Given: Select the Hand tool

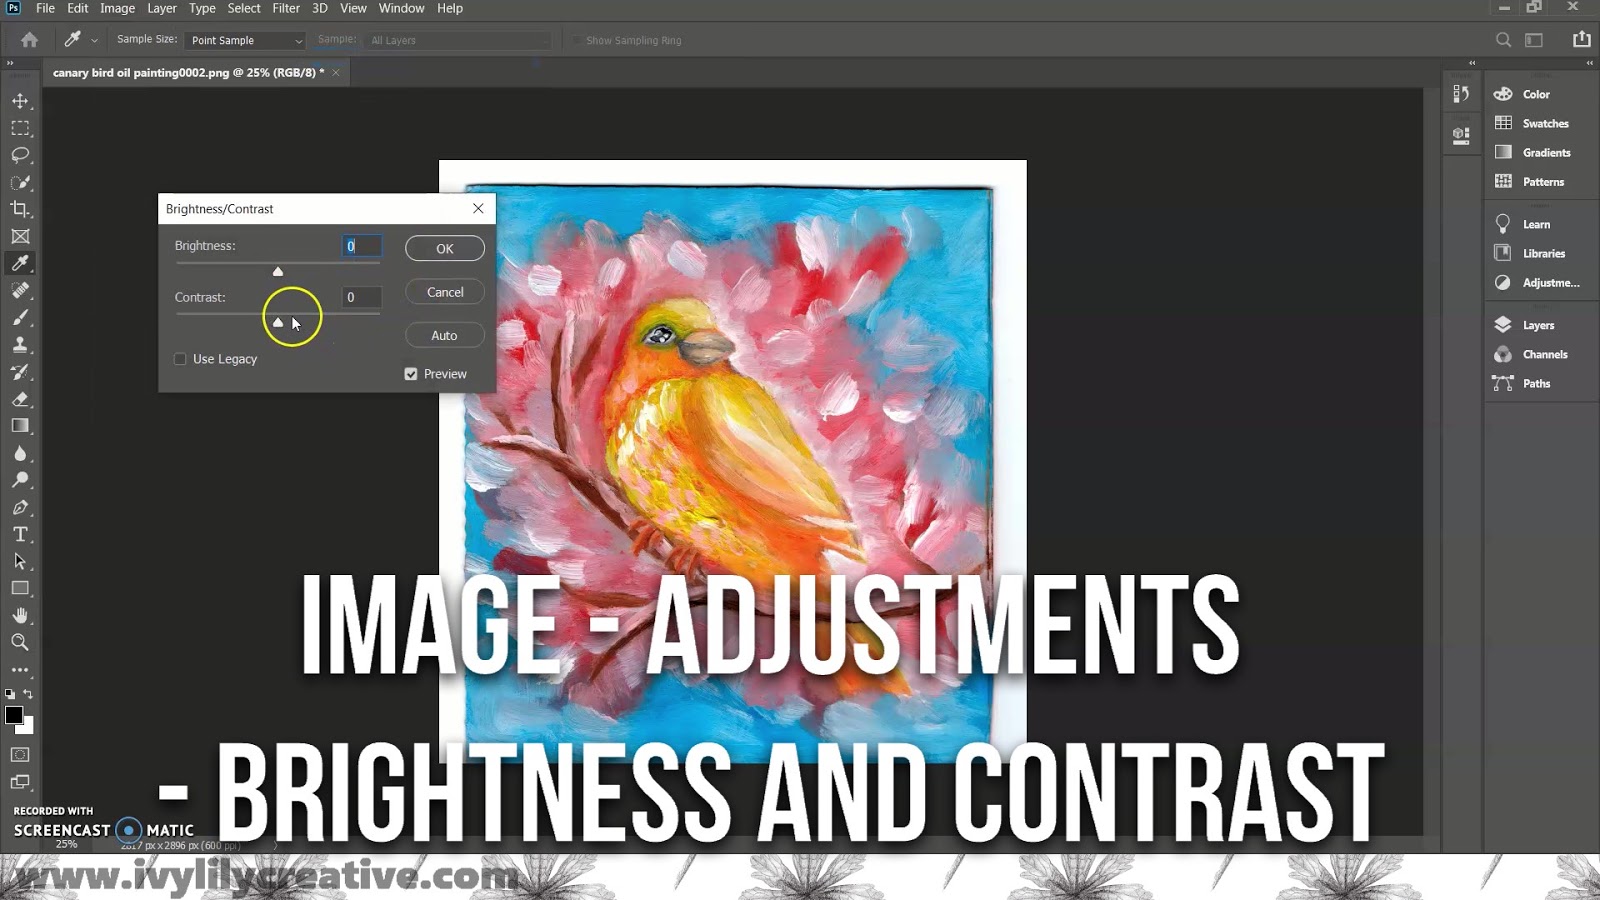Looking at the screenshot, I should coord(20,615).
